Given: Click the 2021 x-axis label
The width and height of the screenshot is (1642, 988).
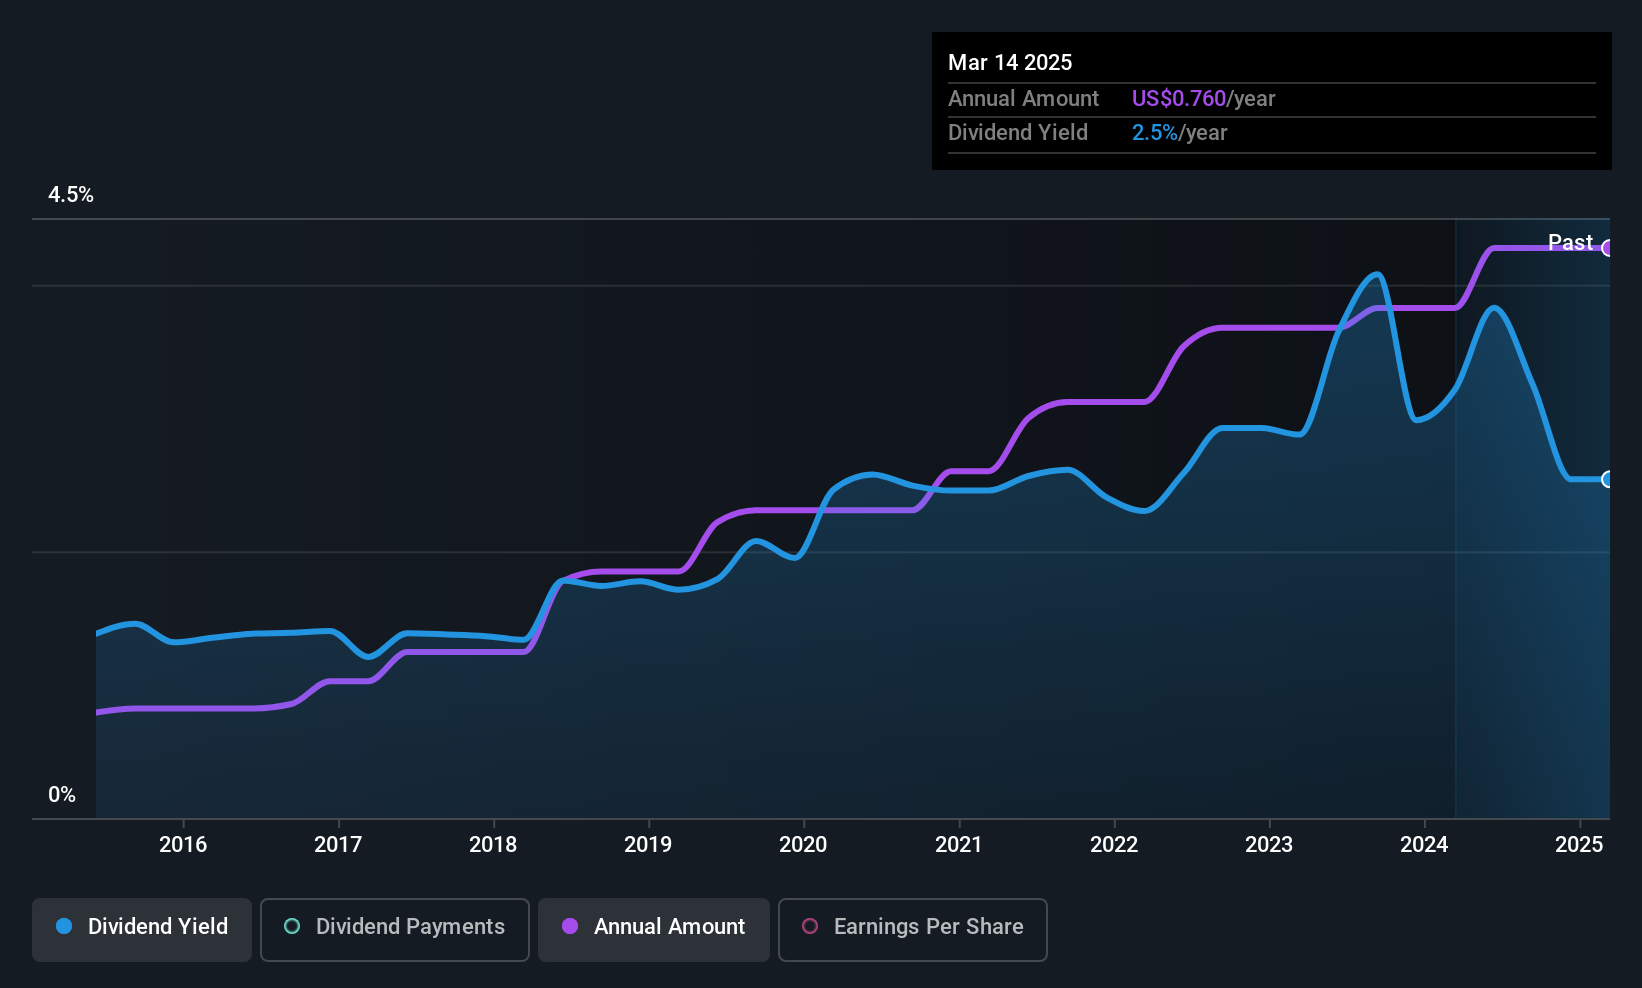Looking at the screenshot, I should tap(959, 844).
